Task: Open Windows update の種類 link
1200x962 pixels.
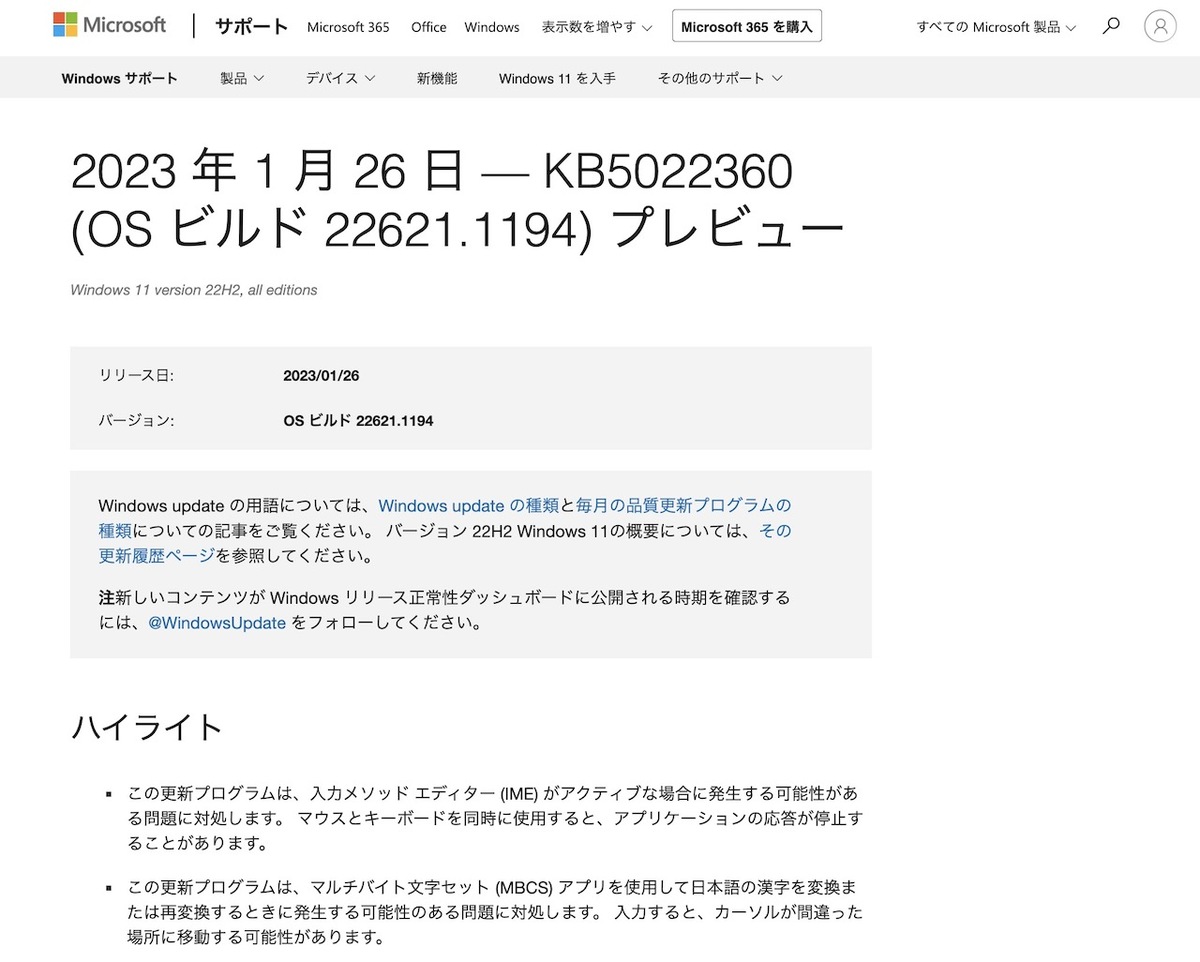Action: click(x=468, y=506)
